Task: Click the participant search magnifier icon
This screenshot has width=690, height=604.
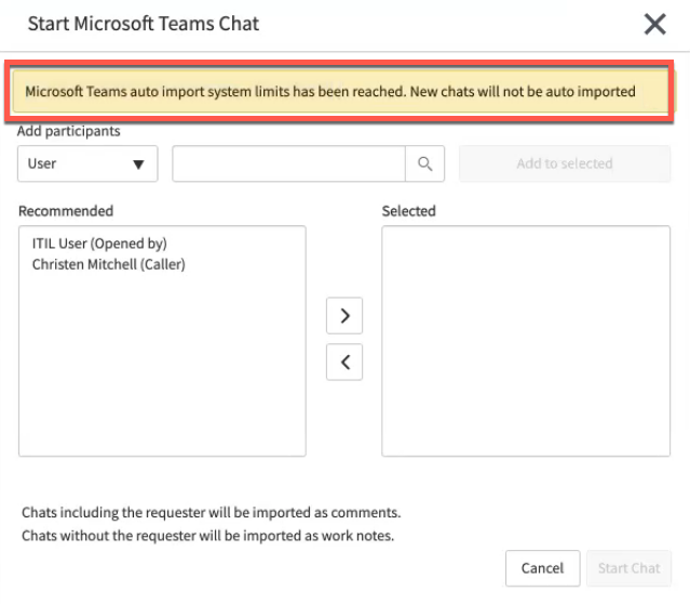Action: [425, 164]
